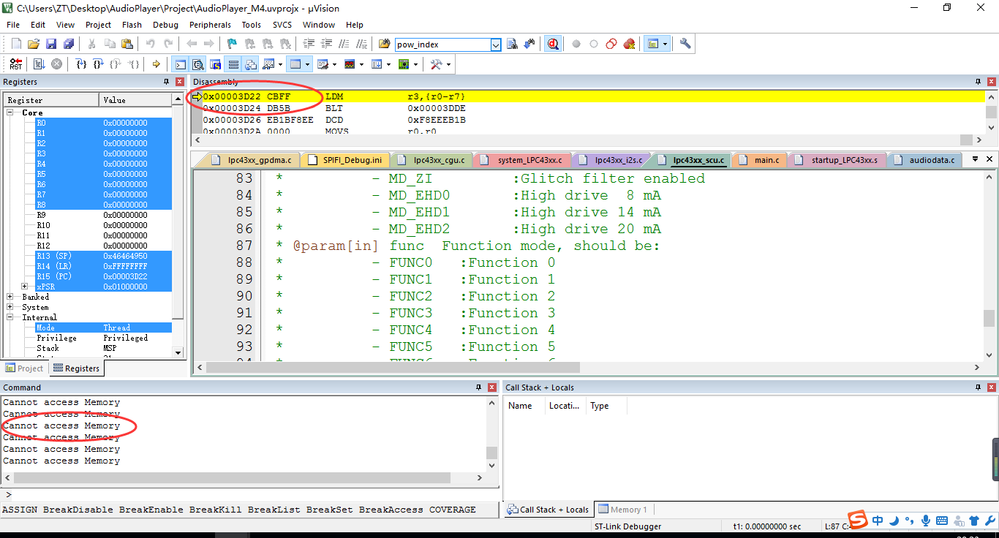Viewport: 999px width, 538px height.
Task: Click the Indent selection icon
Action: (309, 44)
